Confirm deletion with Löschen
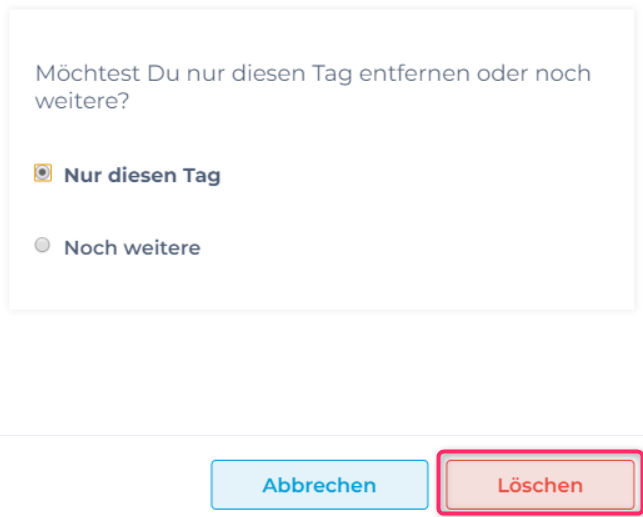This screenshot has height=517, width=643. pos(539,485)
